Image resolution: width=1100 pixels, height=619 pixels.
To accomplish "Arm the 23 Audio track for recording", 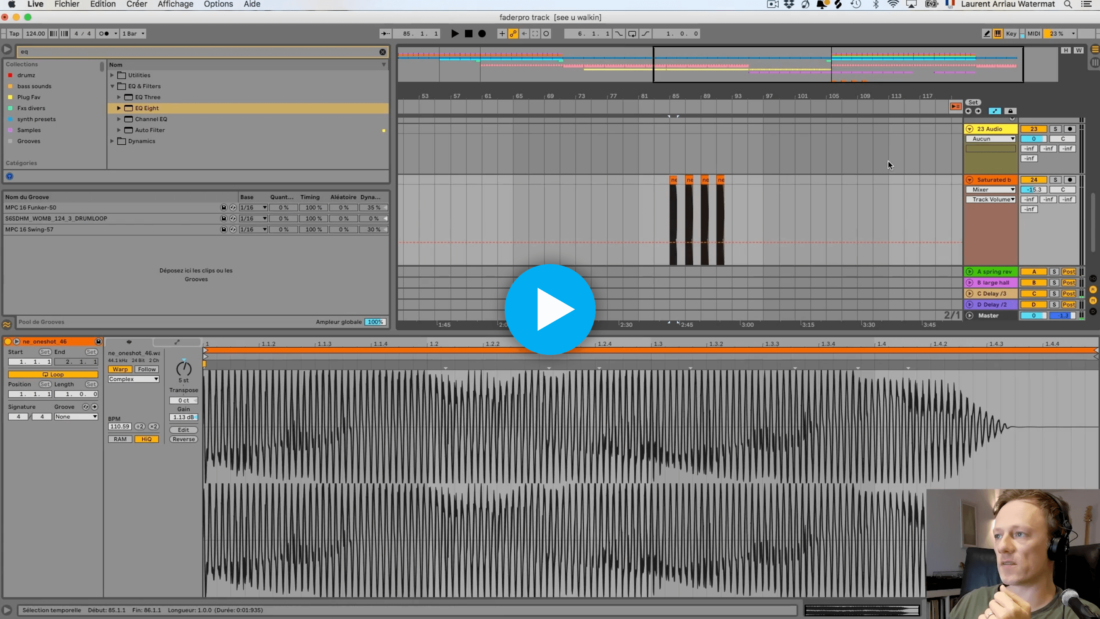I will (x=1070, y=129).
